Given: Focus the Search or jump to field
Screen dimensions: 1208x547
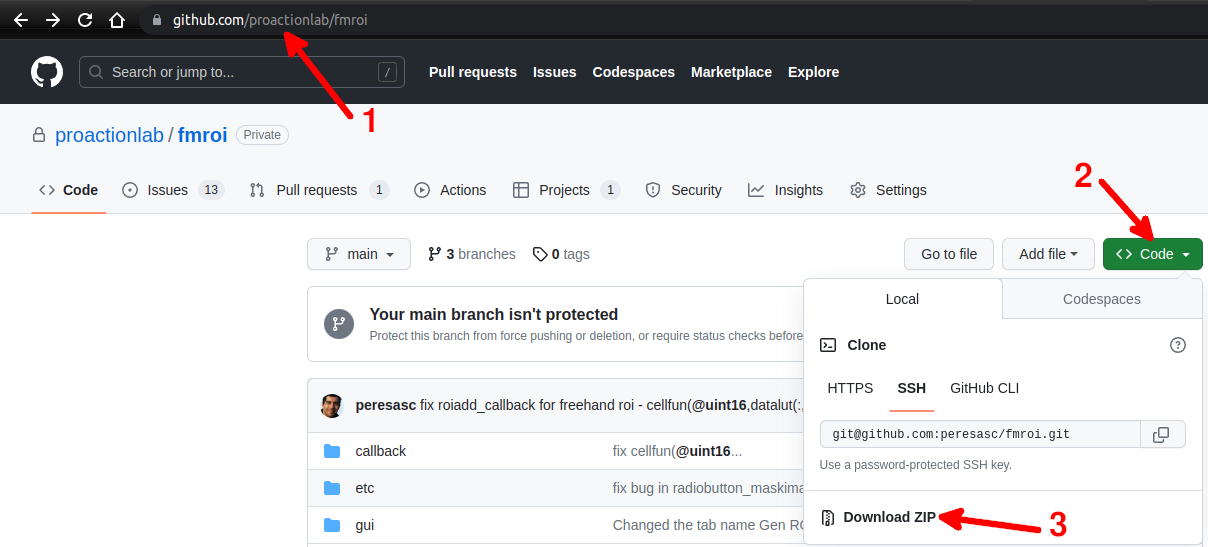Looking at the screenshot, I should tap(240, 72).
